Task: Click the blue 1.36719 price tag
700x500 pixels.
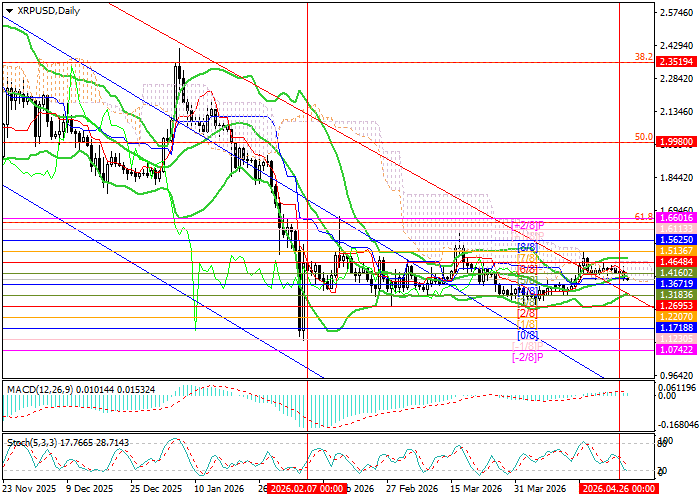Action: click(x=676, y=284)
